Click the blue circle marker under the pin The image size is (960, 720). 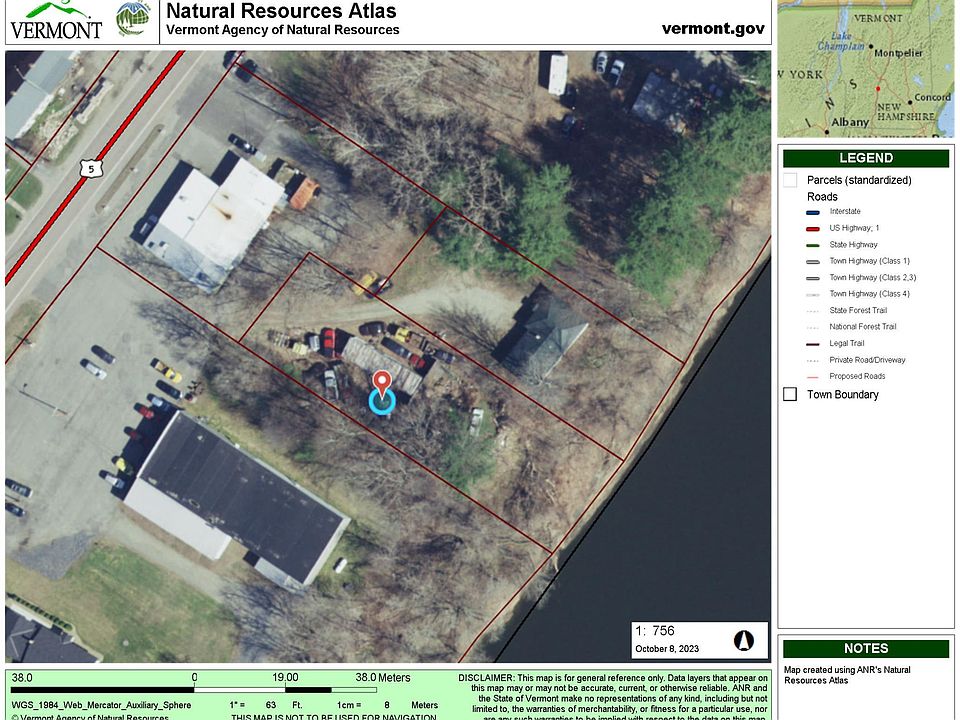click(382, 402)
